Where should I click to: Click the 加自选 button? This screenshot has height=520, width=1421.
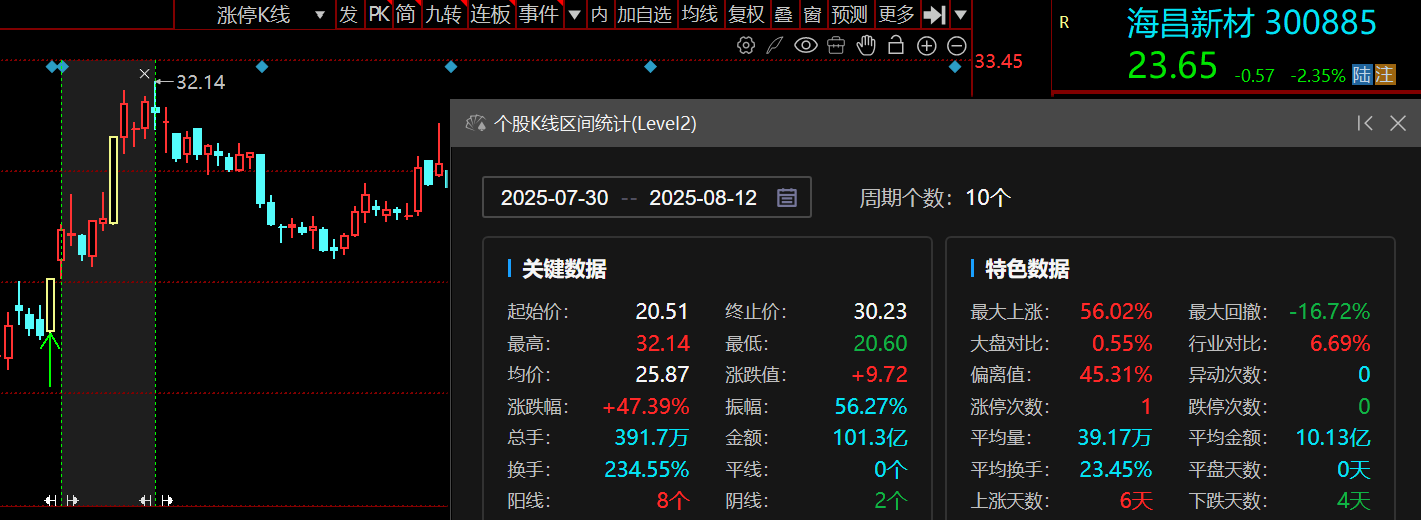click(644, 14)
